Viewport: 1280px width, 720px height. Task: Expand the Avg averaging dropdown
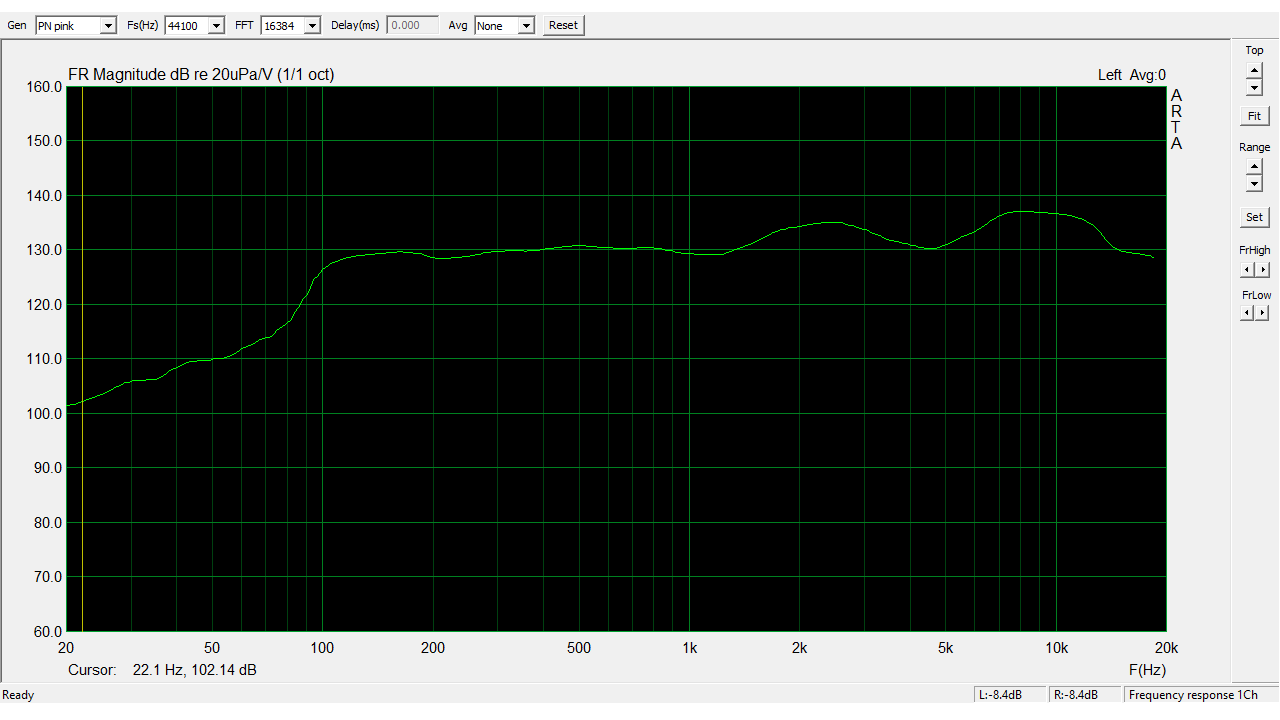coord(526,26)
